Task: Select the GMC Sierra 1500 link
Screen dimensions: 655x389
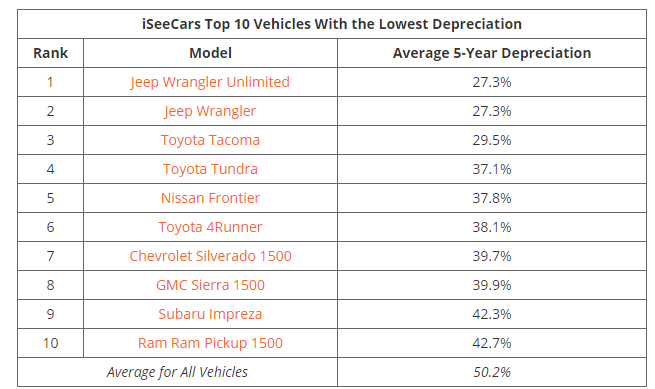Action: (210, 285)
